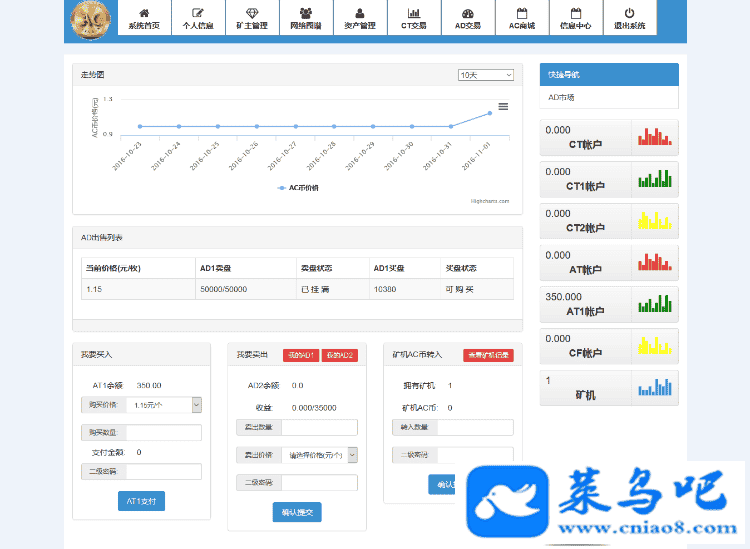Open 系统首页 home icon in navbar
Image resolution: width=750 pixels, height=549 pixels.
click(x=144, y=13)
